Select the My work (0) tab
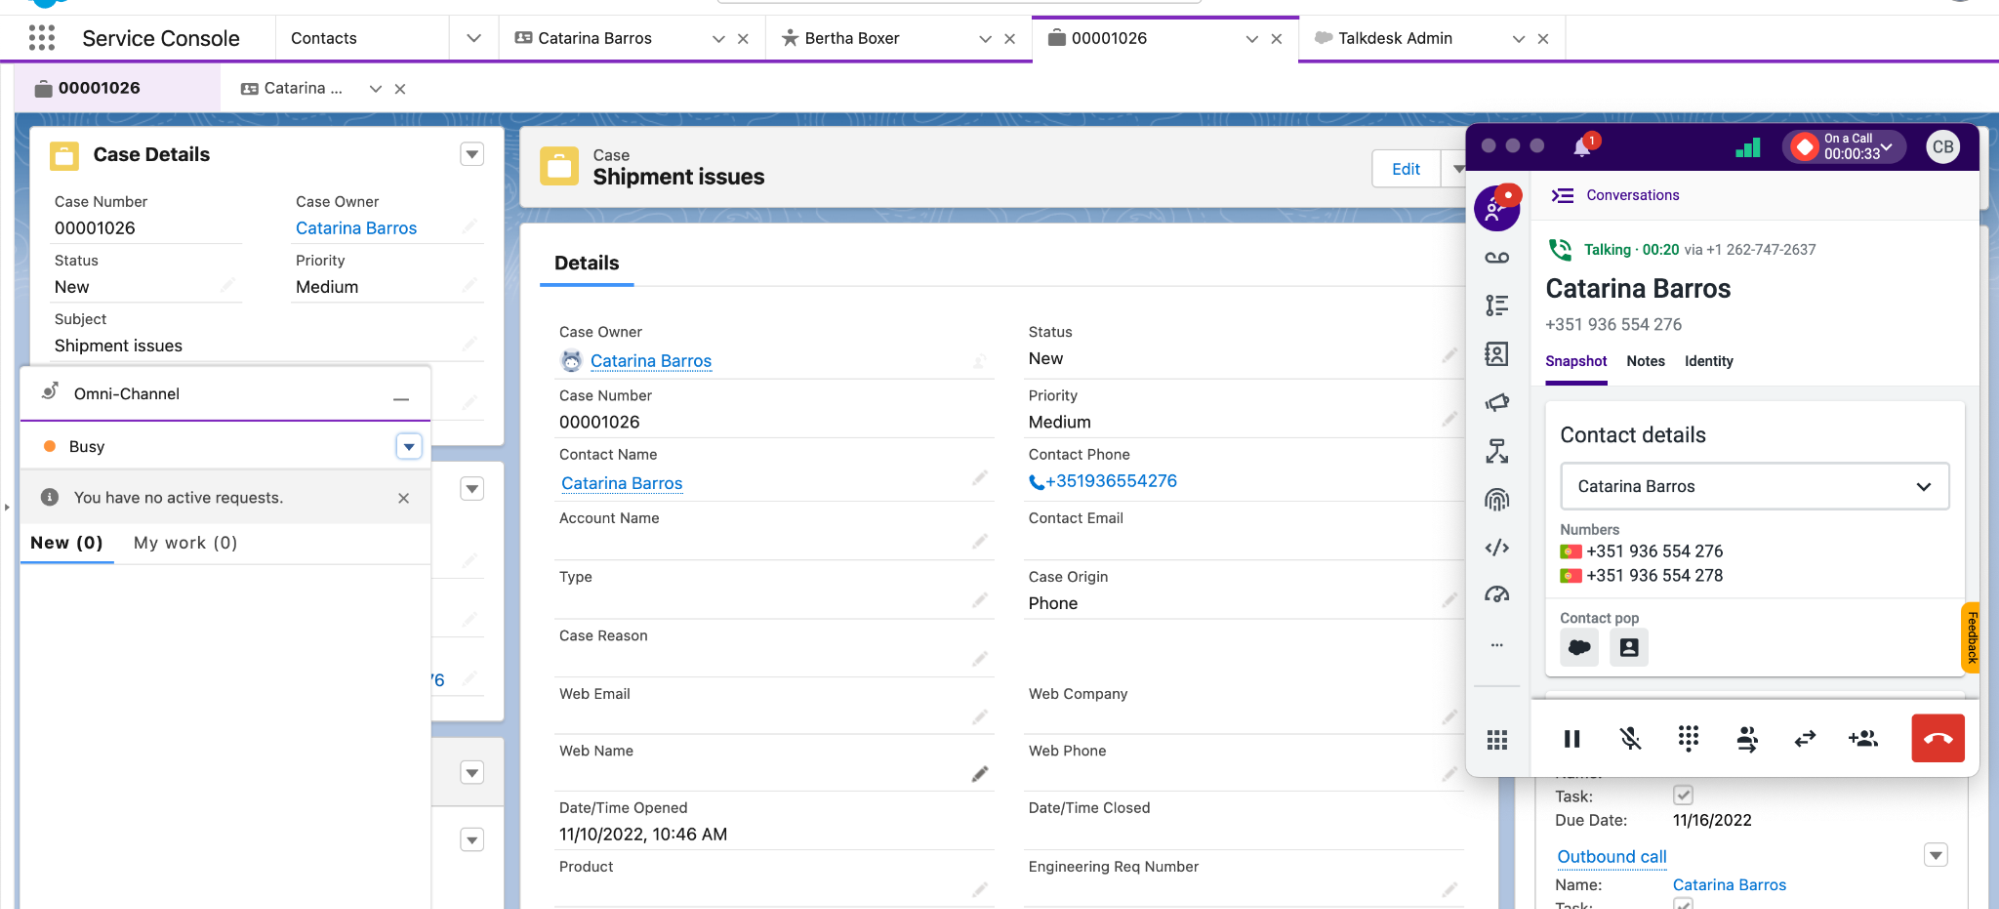Viewport: 1999px width, 909px height. point(185,543)
